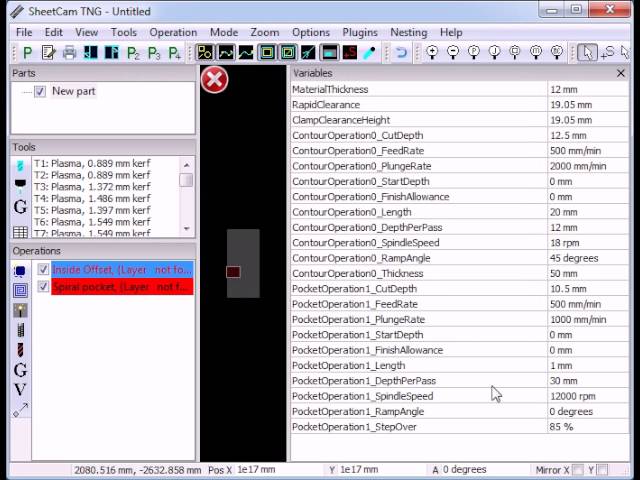
Task: Click the P3 toolbar icon
Action: [154, 53]
